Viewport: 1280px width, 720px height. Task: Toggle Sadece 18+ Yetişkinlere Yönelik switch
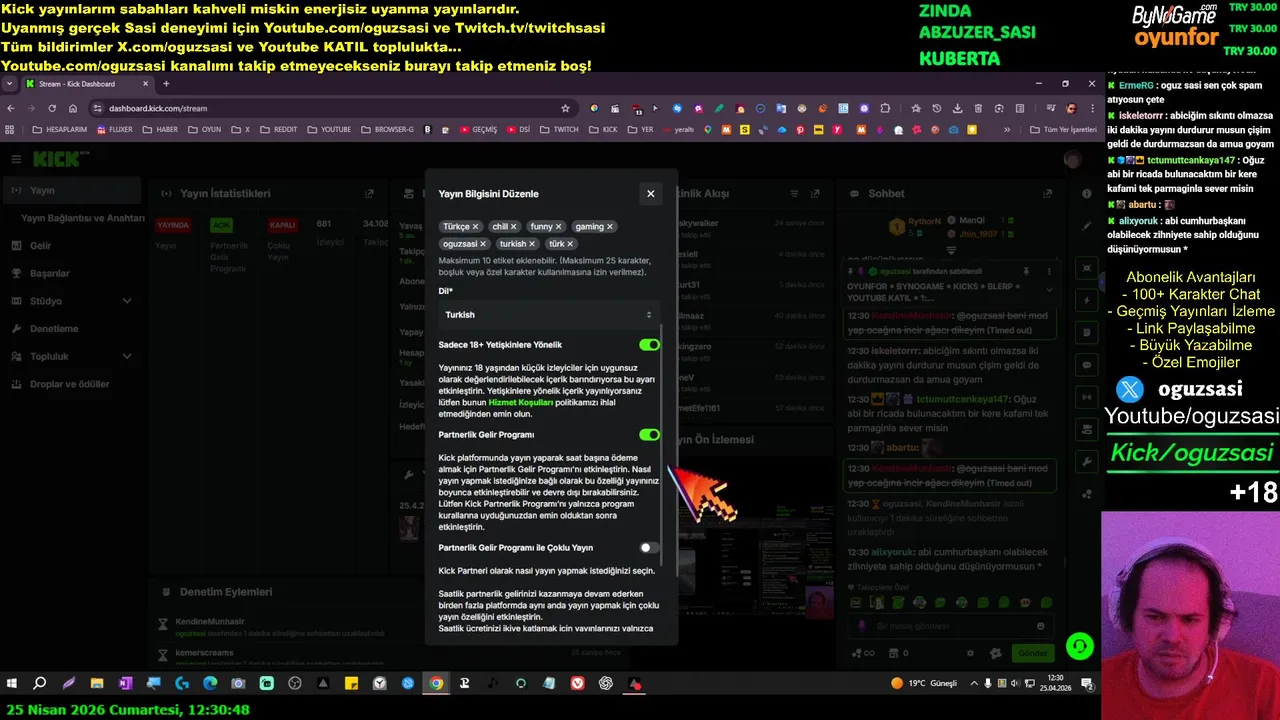(649, 345)
